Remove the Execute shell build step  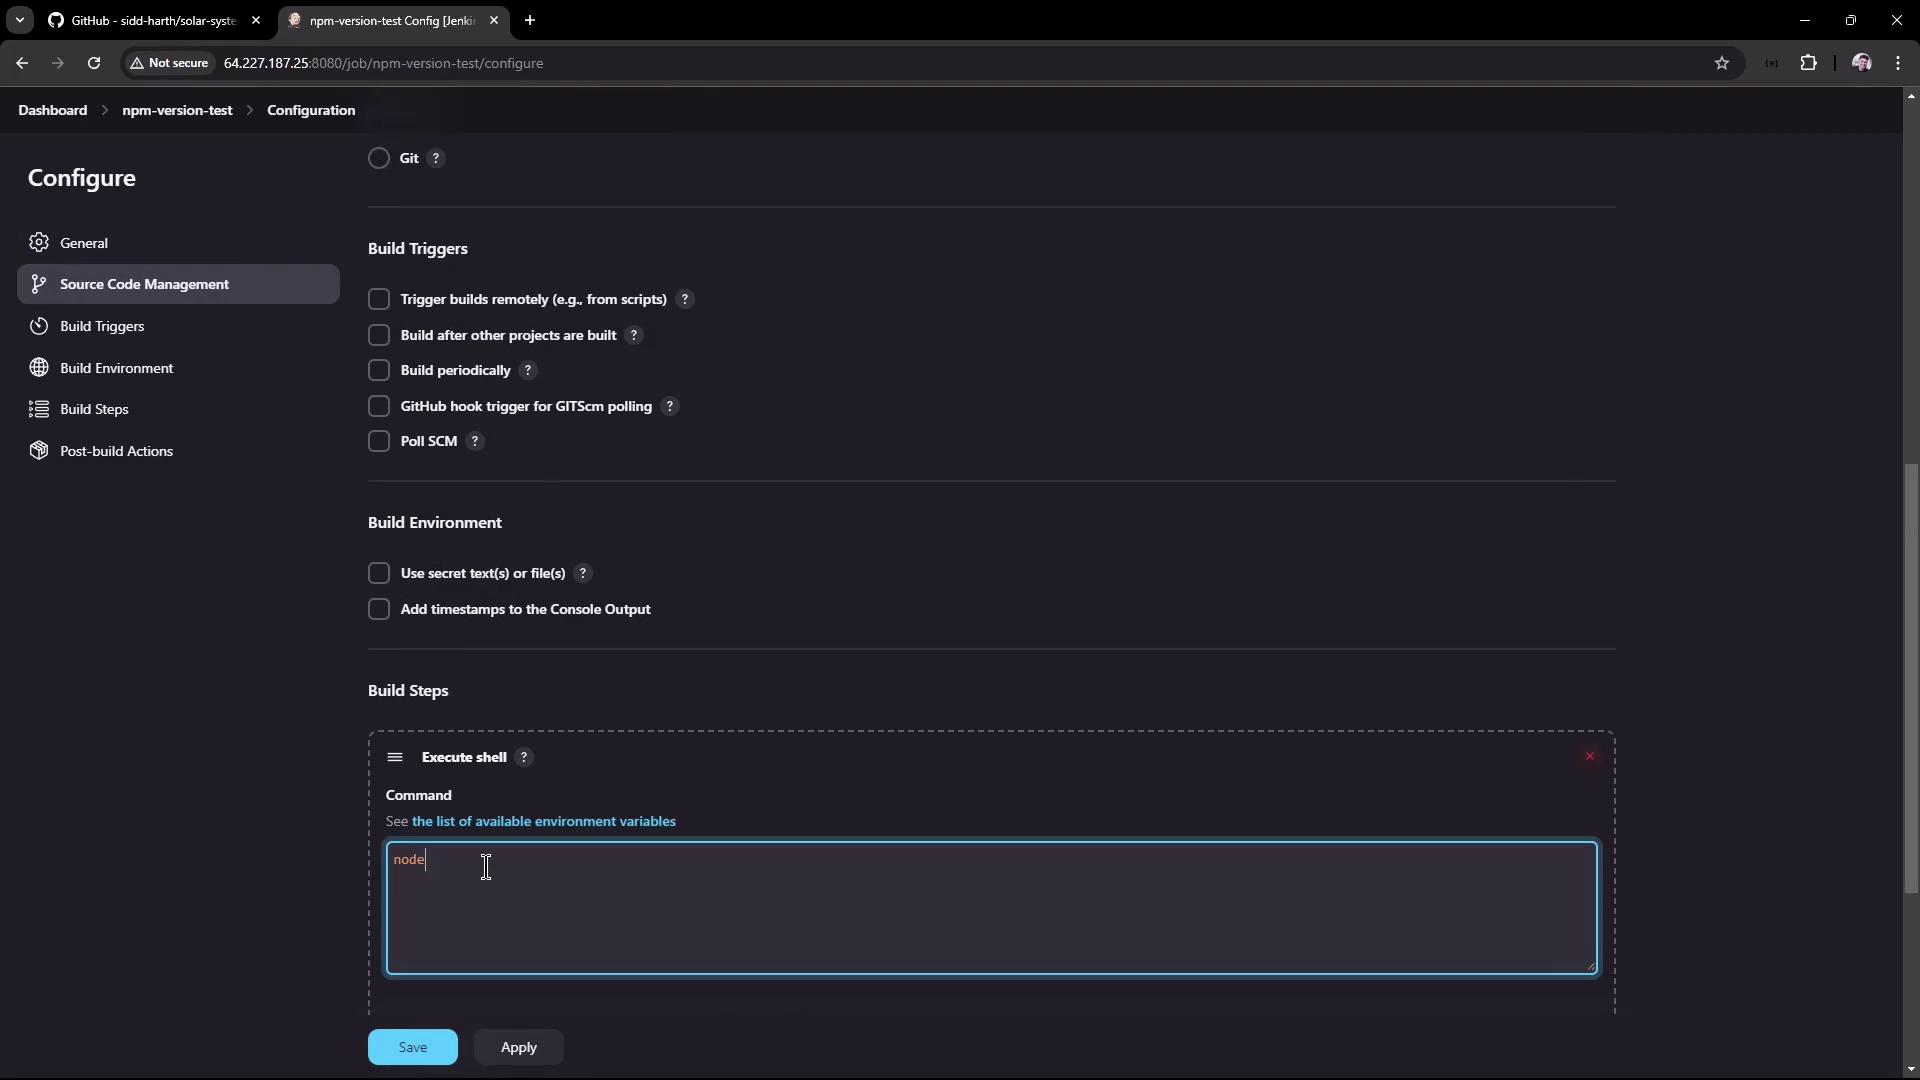tap(1589, 757)
